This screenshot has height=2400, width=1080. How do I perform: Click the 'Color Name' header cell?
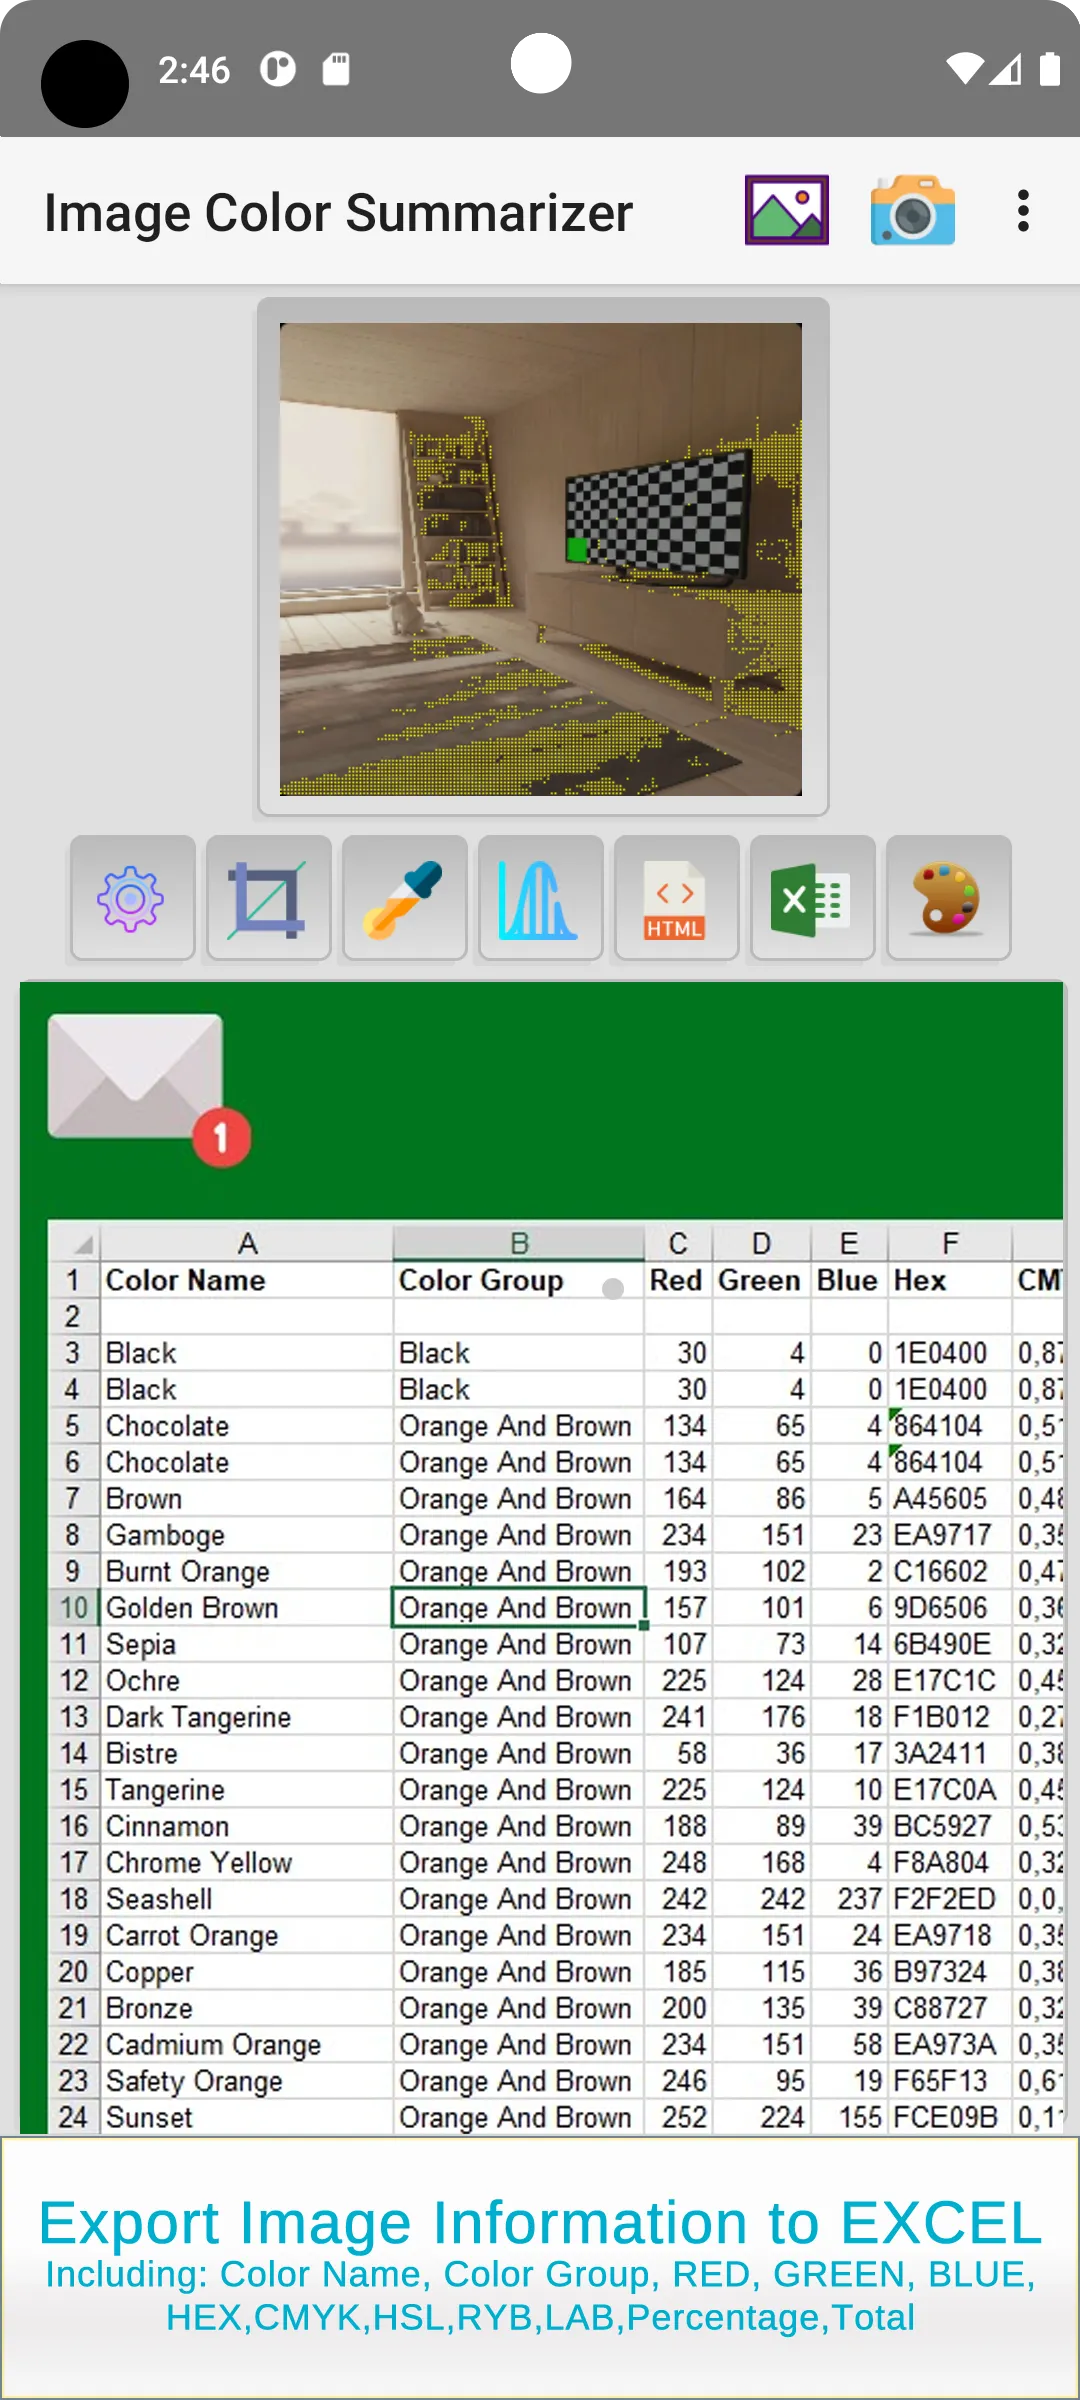tap(246, 1280)
